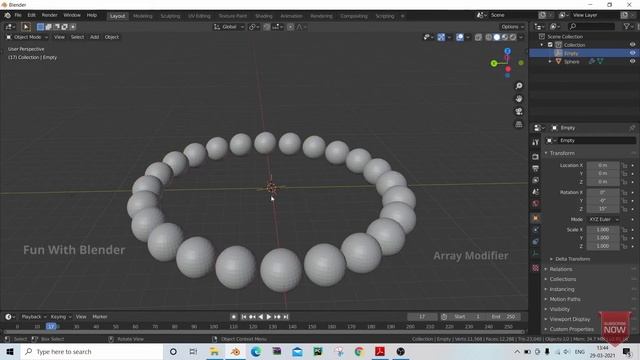
Task: Open the viewport Add menu
Action: 94,37
